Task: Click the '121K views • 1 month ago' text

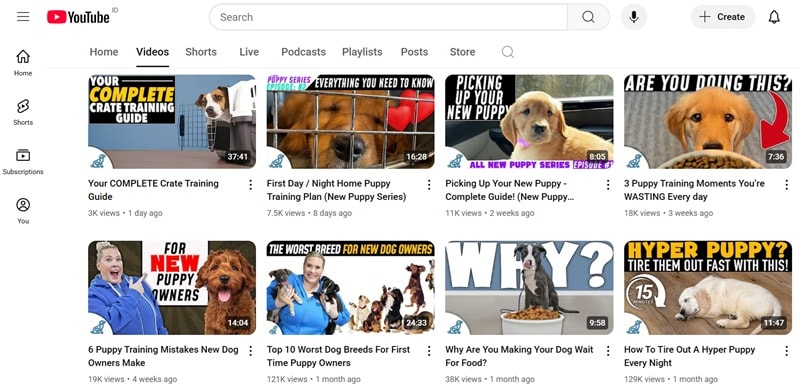Action: (313, 379)
